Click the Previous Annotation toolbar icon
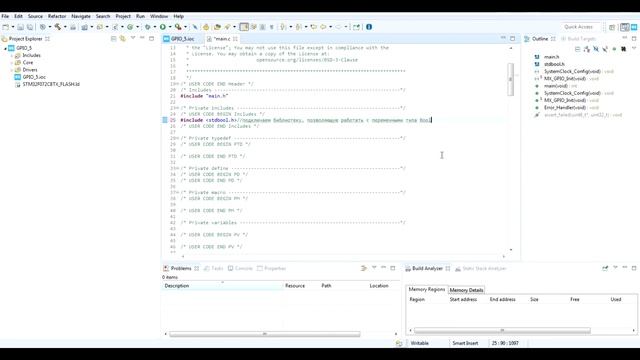Image resolution: width=640 pixels, height=360 pixels. pyautogui.click(x=298, y=27)
